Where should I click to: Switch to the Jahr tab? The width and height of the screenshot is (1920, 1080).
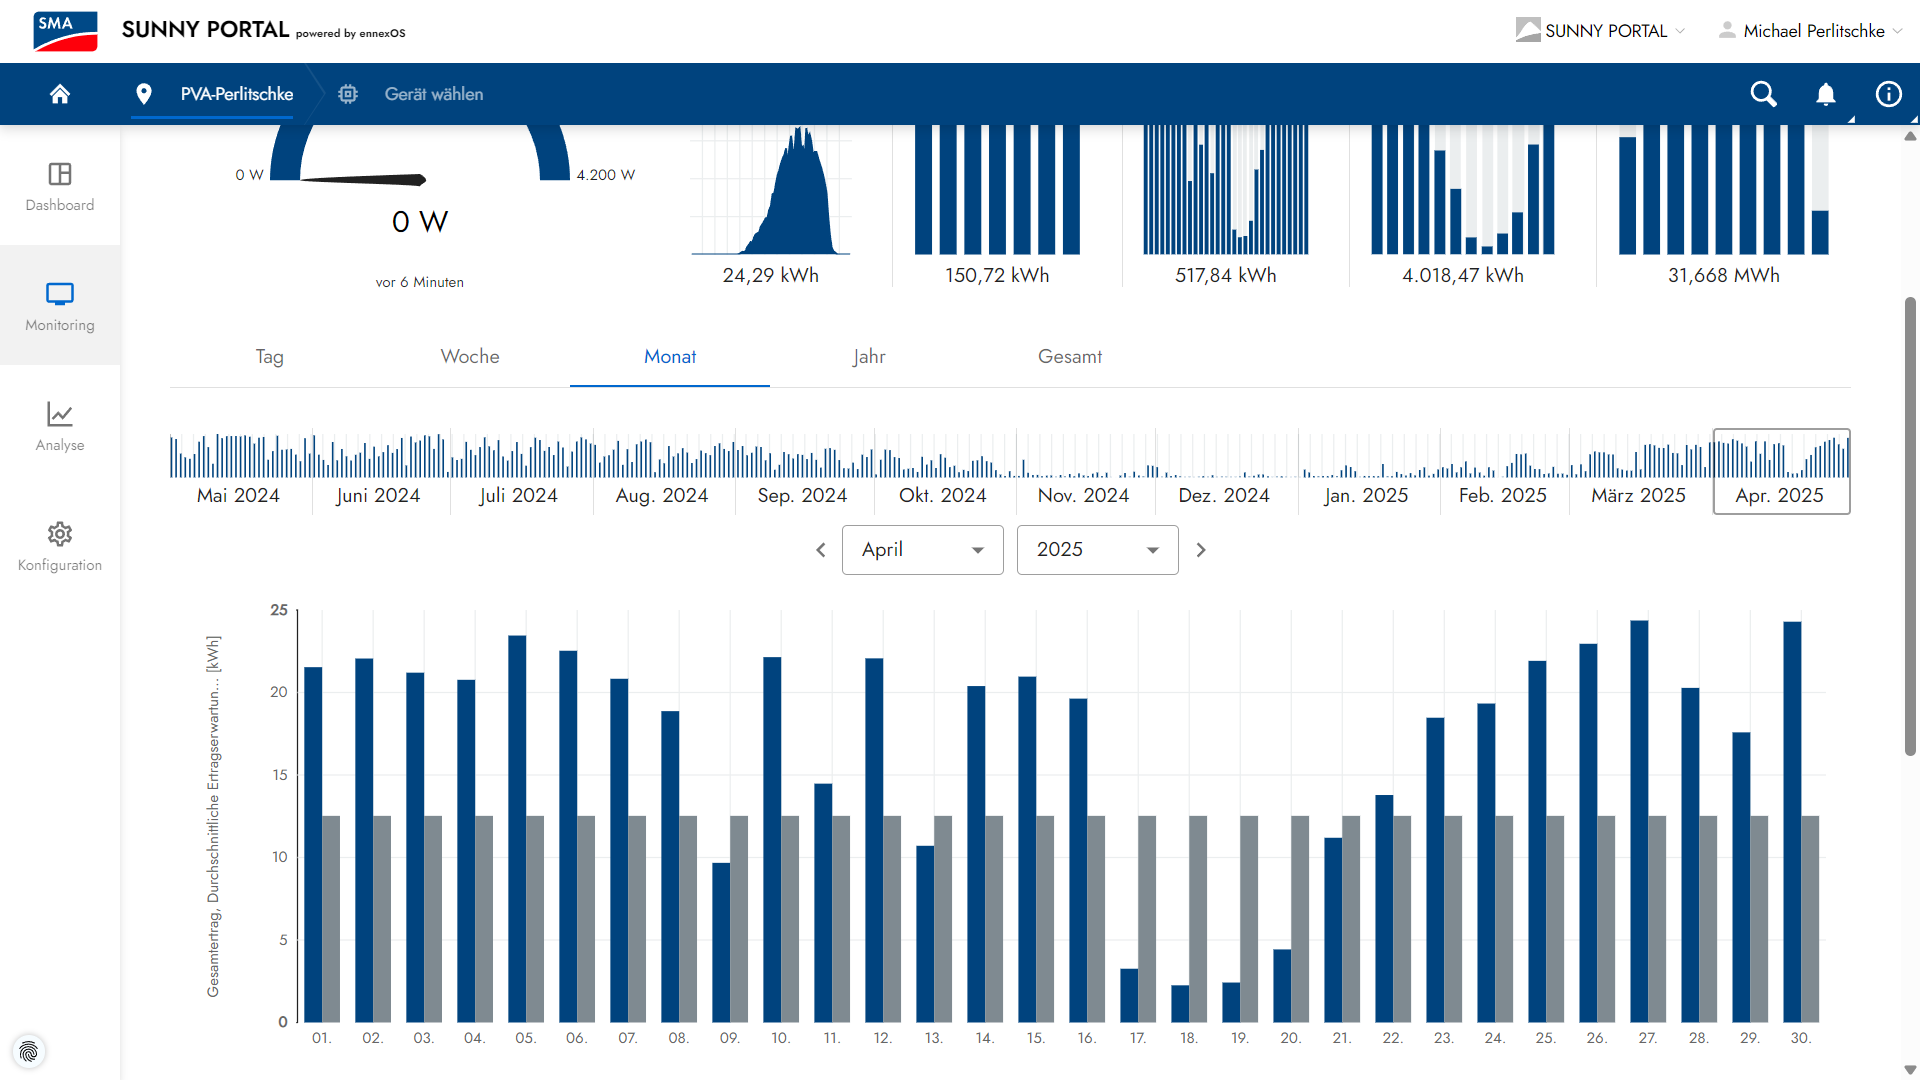(869, 357)
